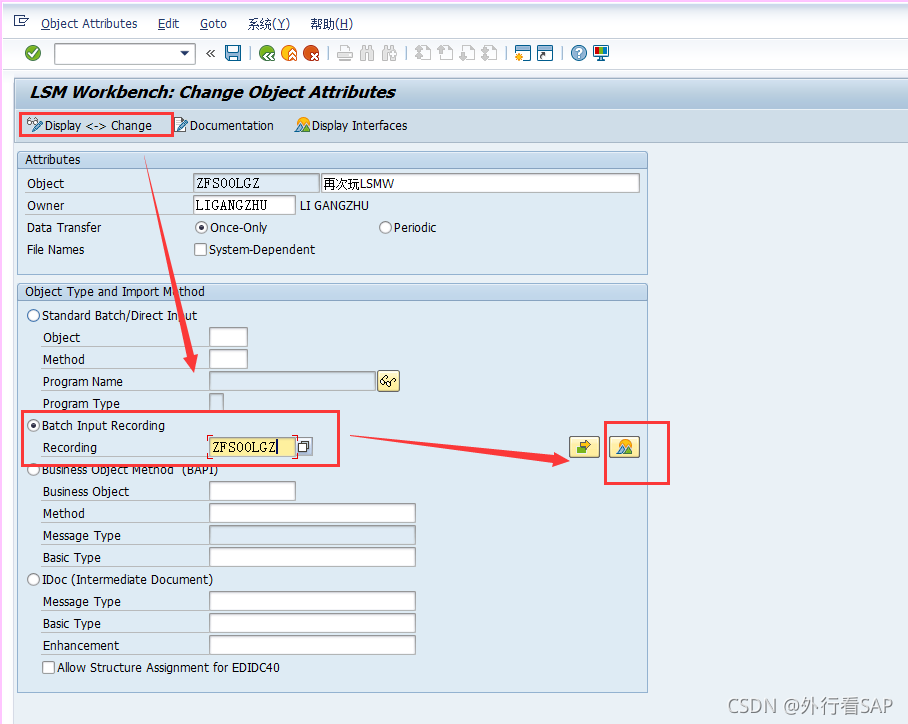Open Edit menu

click(x=169, y=24)
